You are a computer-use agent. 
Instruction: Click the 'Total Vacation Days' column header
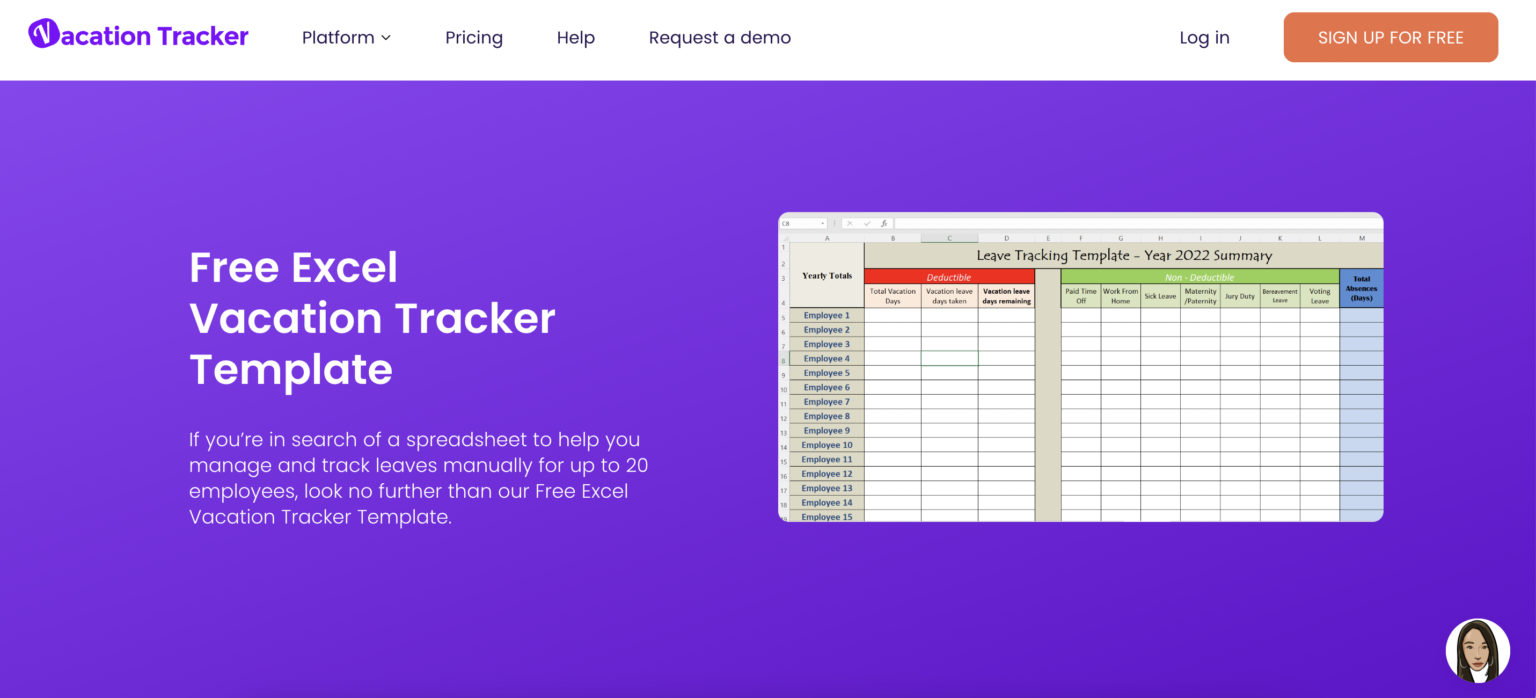point(893,296)
